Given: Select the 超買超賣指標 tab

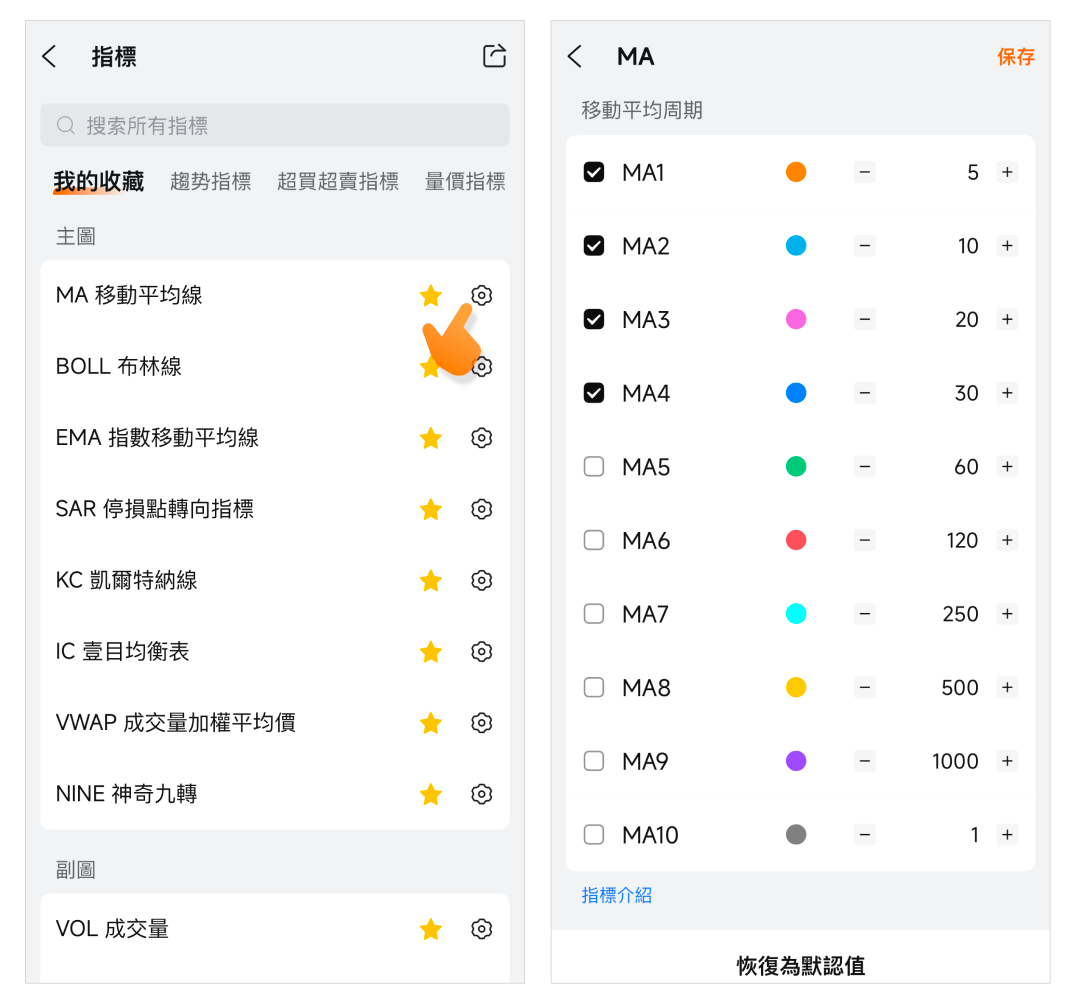Looking at the screenshot, I should (338, 181).
